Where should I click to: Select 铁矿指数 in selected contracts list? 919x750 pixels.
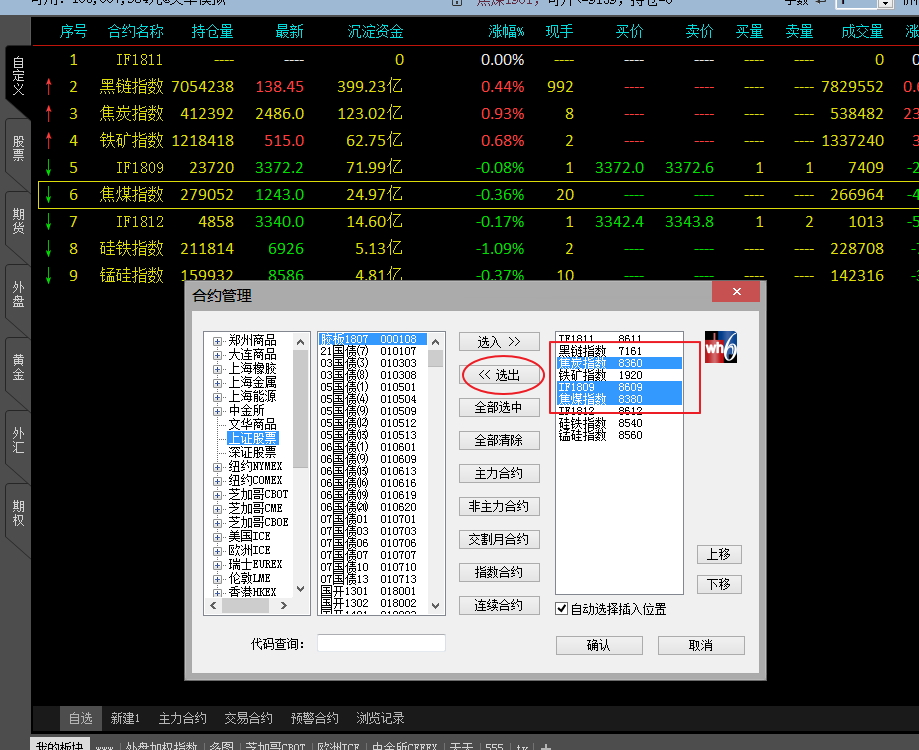(x=583, y=376)
